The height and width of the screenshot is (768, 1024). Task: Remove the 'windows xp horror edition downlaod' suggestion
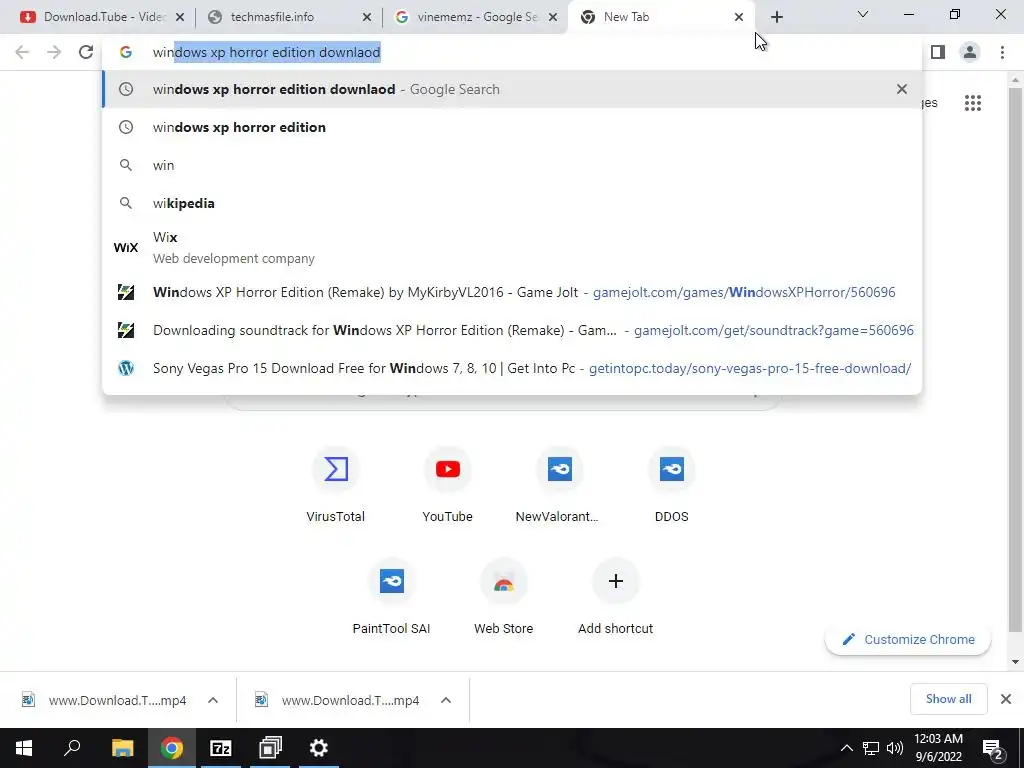pyautogui.click(x=902, y=89)
